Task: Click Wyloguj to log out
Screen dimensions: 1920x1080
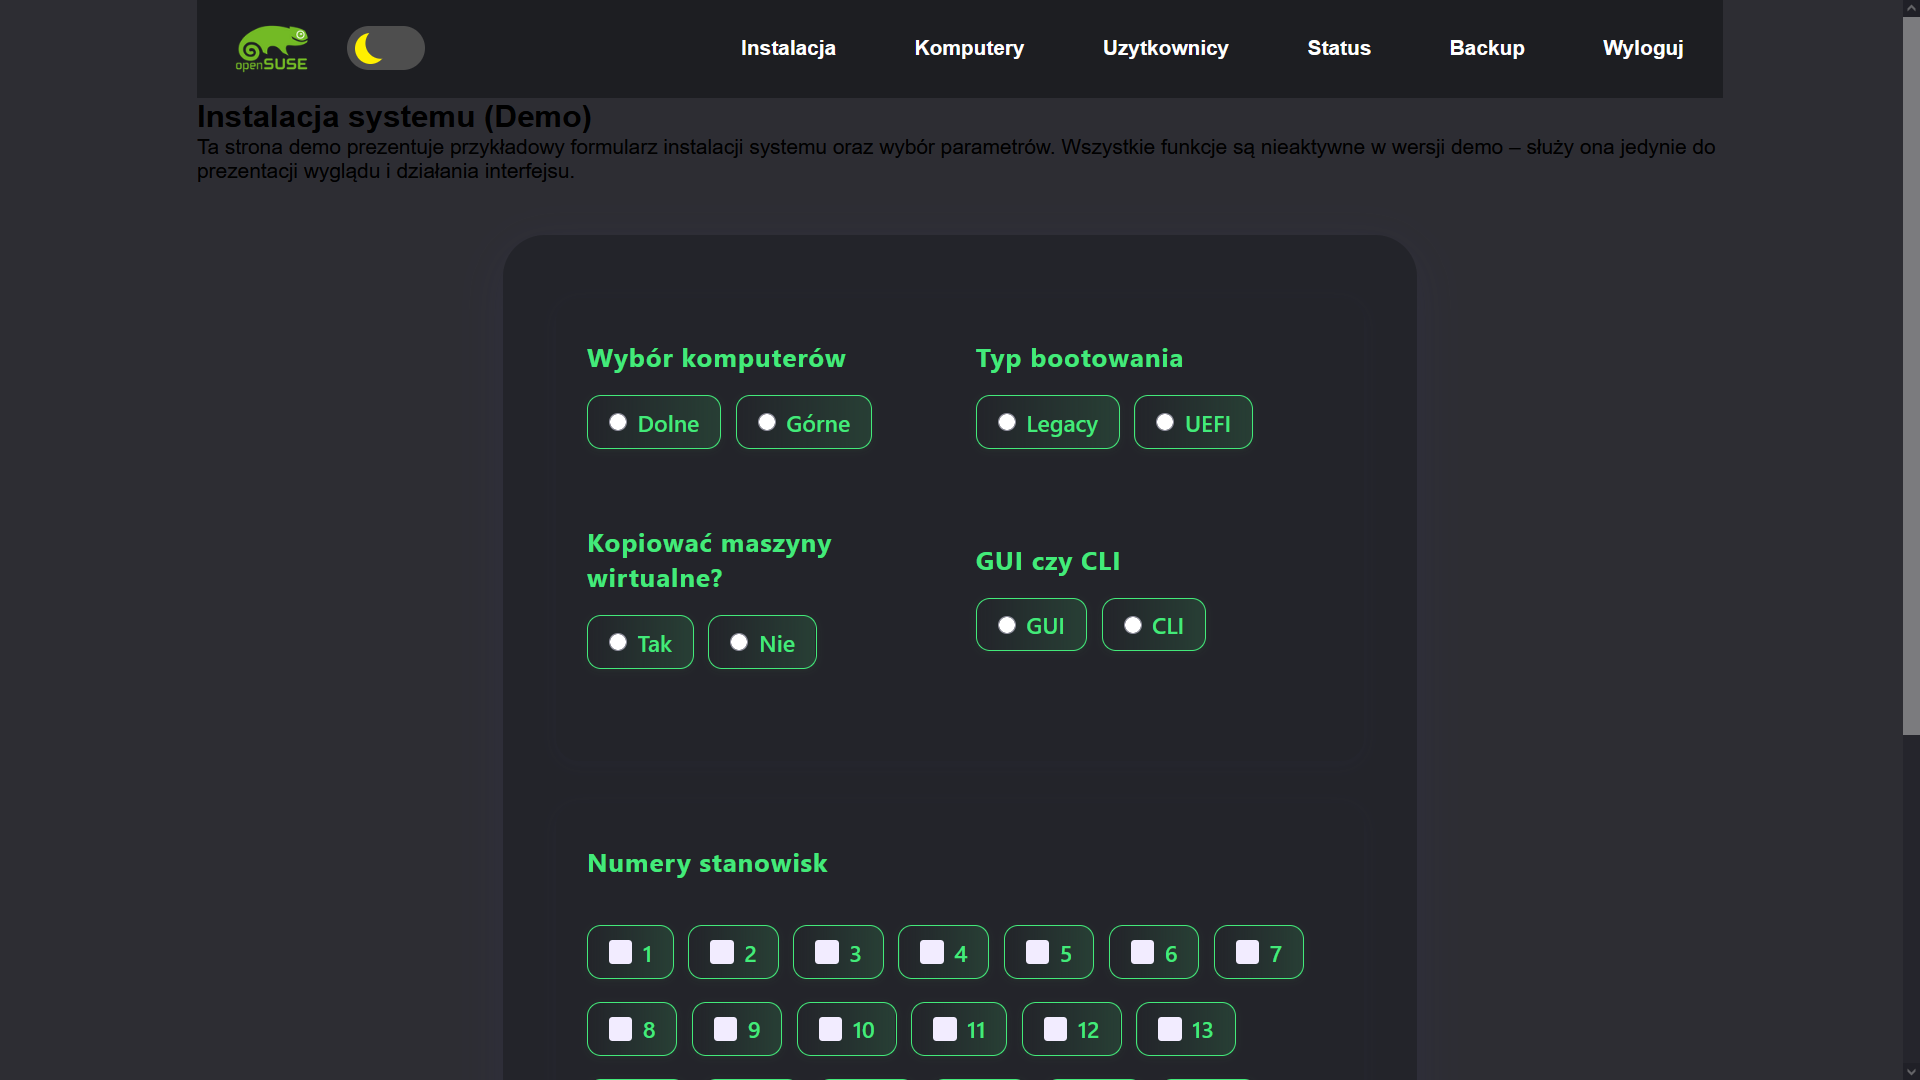Action: [1643, 48]
